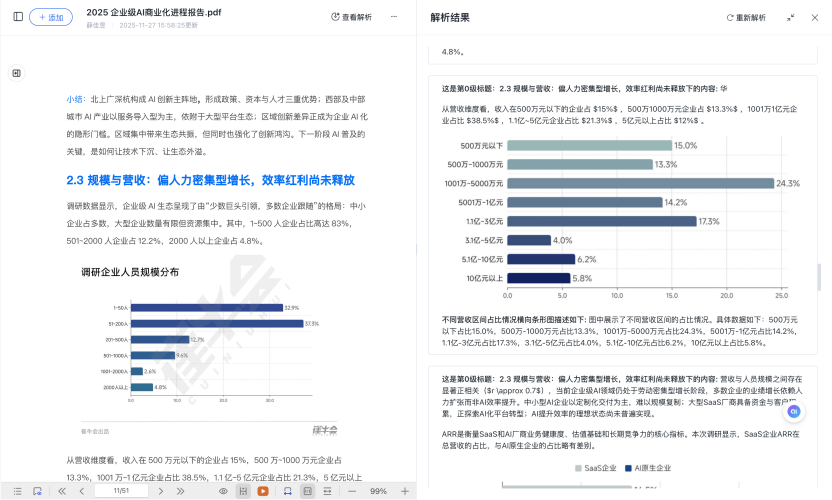Click the SaaS企业 legend swatch

578,468
